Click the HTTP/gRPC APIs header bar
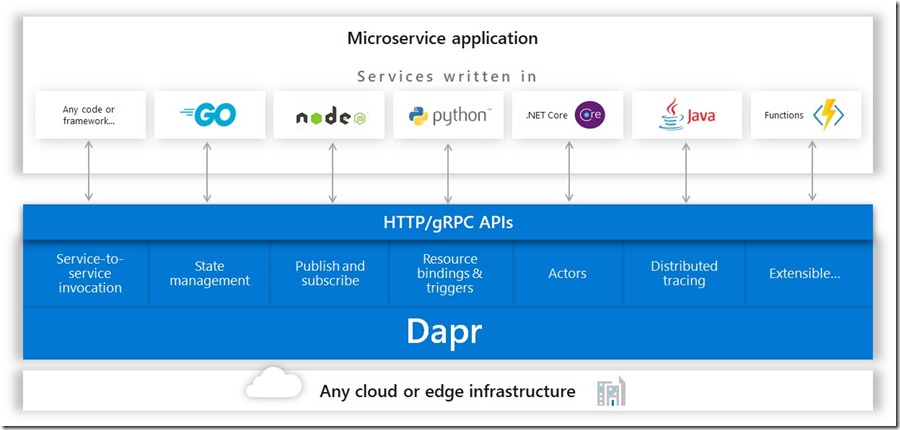Viewport: 900px width, 430px height. pos(448,222)
